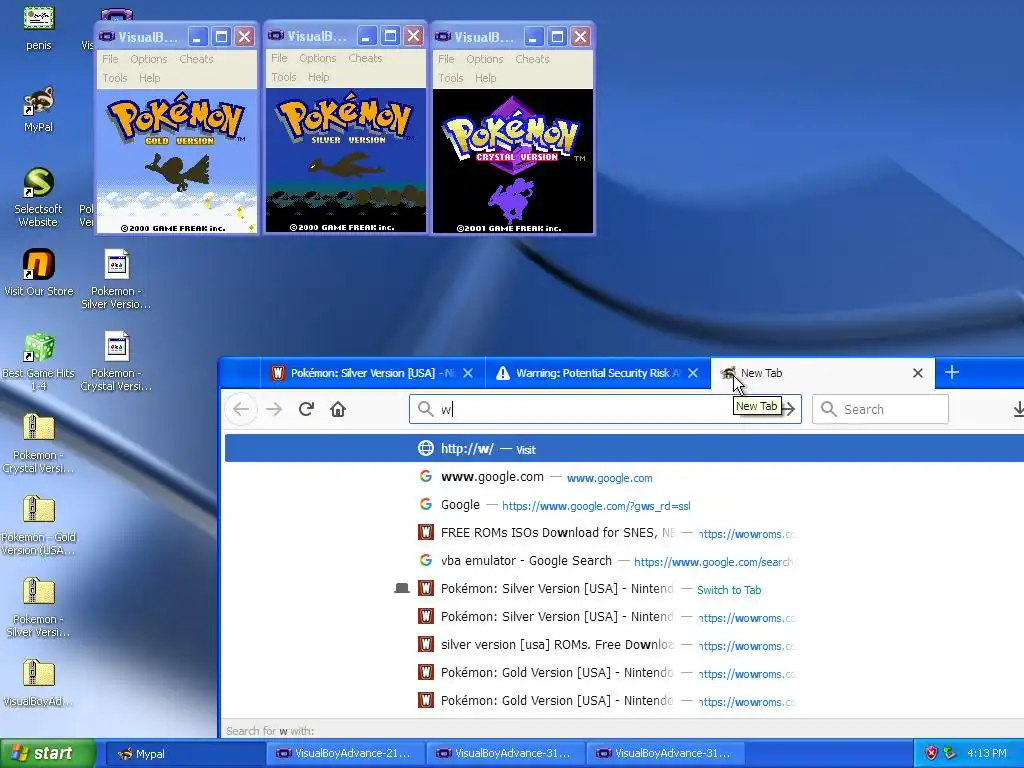1024x768 pixels.
Task: Choose the www.google.com suggestion
Action: coord(624,477)
